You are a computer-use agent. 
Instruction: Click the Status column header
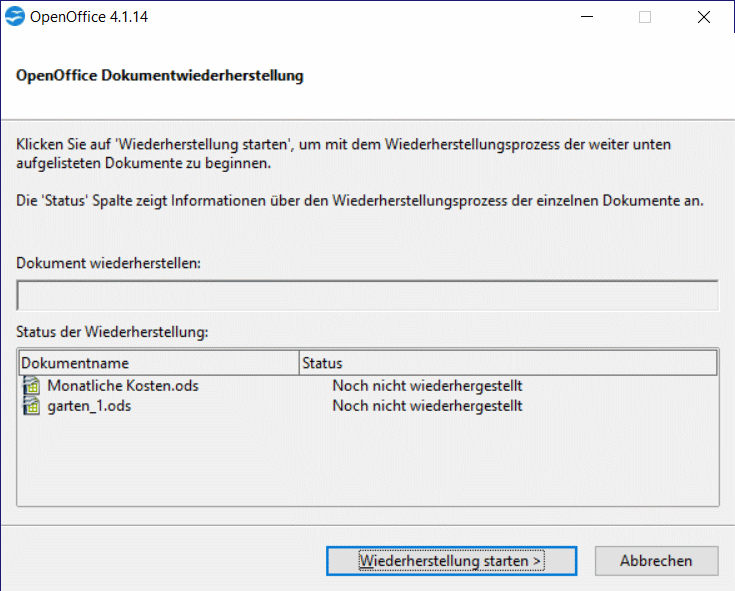tap(508, 363)
